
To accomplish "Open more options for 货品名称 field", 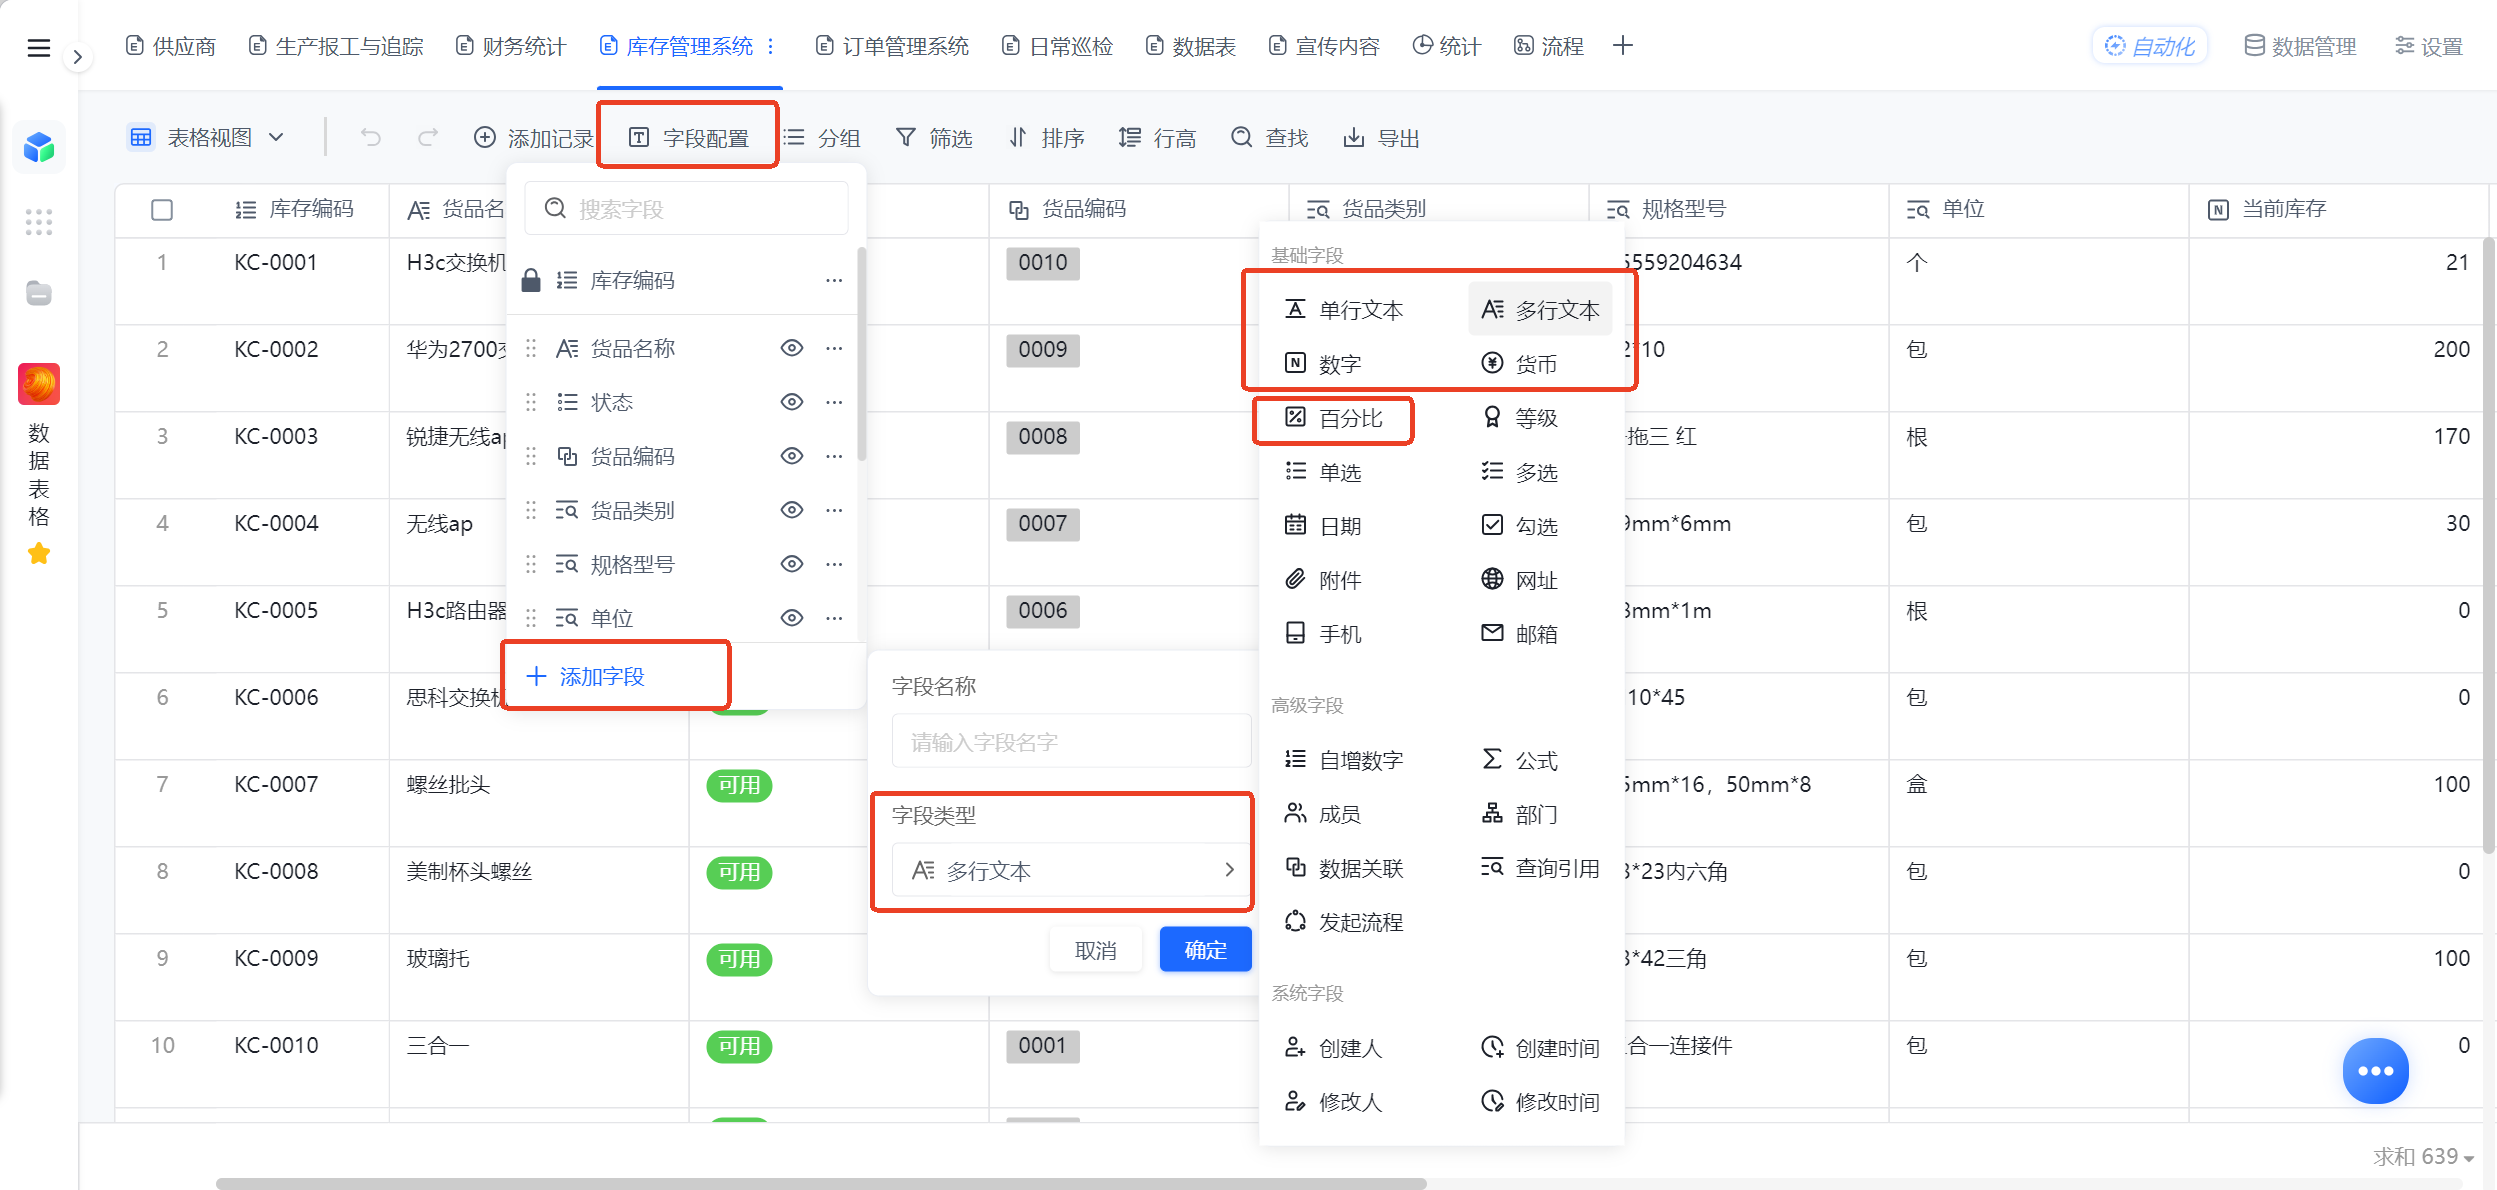I will (834, 348).
